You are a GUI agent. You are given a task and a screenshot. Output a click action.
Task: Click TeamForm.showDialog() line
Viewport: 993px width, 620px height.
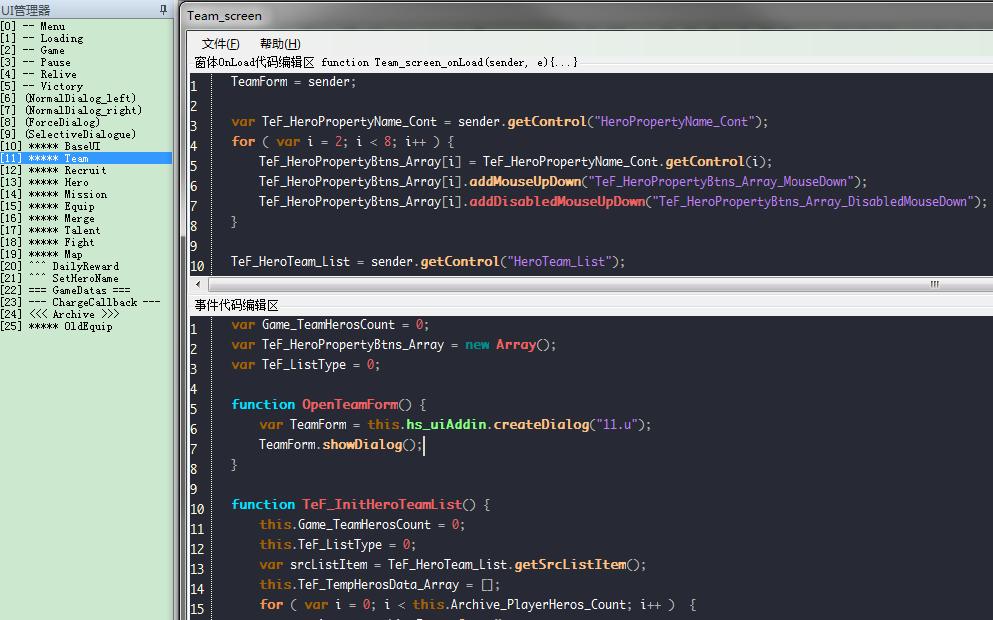(x=341, y=445)
